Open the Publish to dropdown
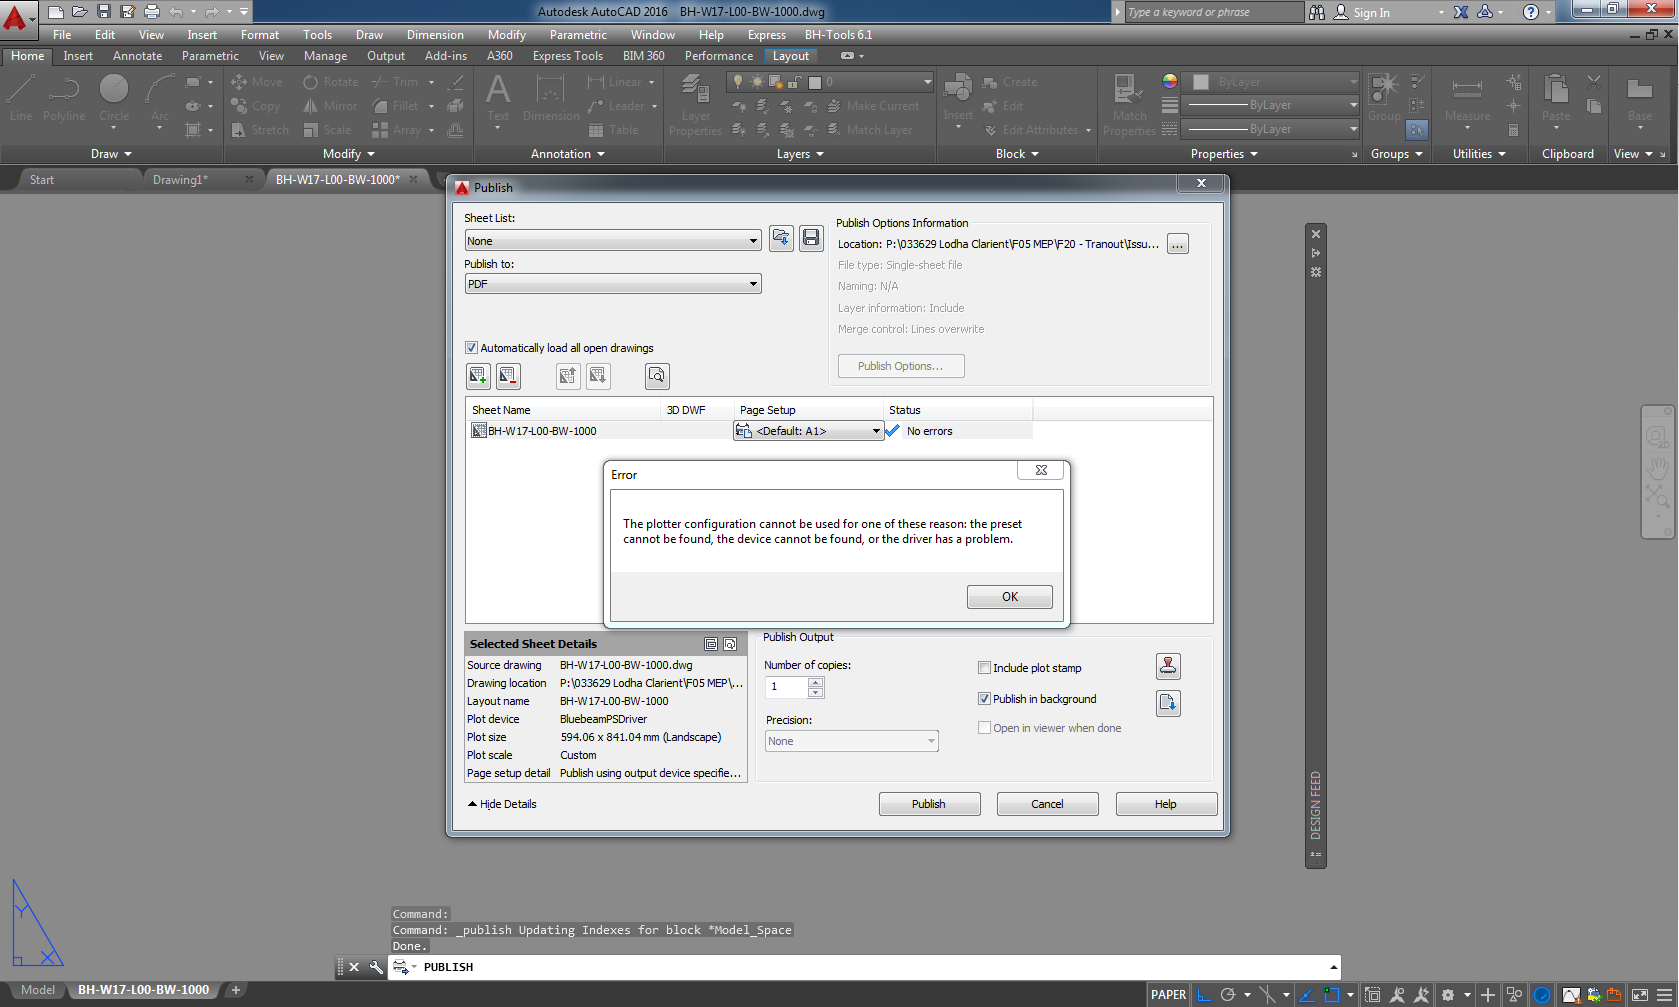The height and width of the screenshot is (1007, 1679). [753, 283]
